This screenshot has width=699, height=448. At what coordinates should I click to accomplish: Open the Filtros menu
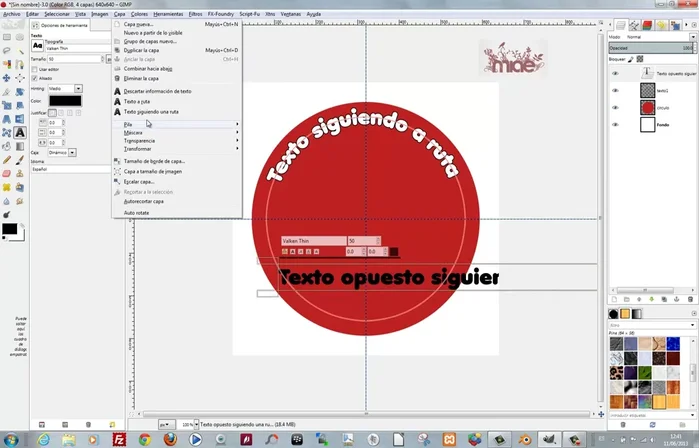pos(194,14)
